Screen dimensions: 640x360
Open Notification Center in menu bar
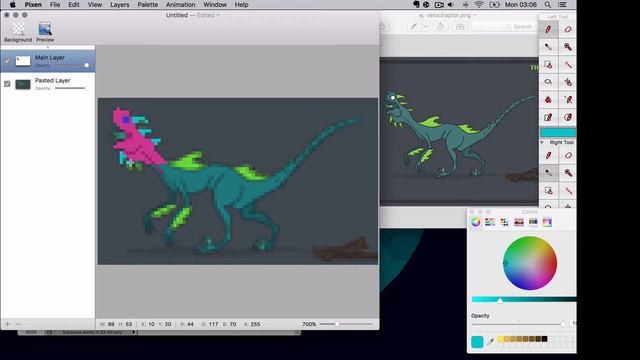(562, 4)
